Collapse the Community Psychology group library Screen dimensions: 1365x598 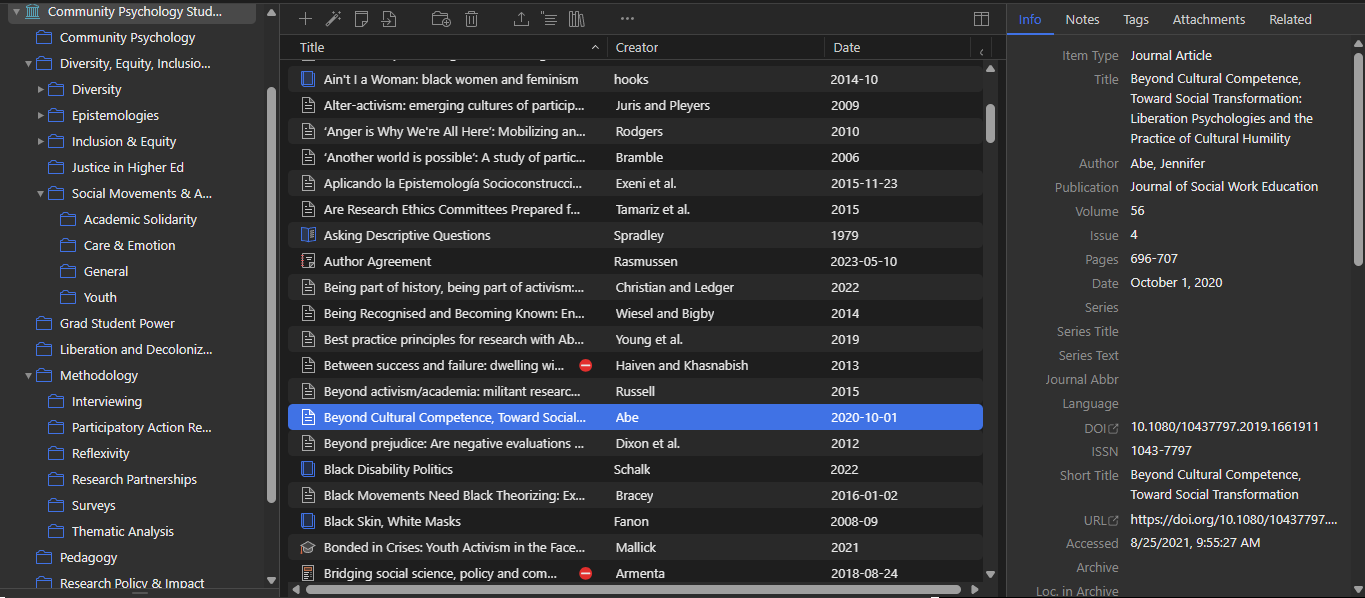(16, 12)
